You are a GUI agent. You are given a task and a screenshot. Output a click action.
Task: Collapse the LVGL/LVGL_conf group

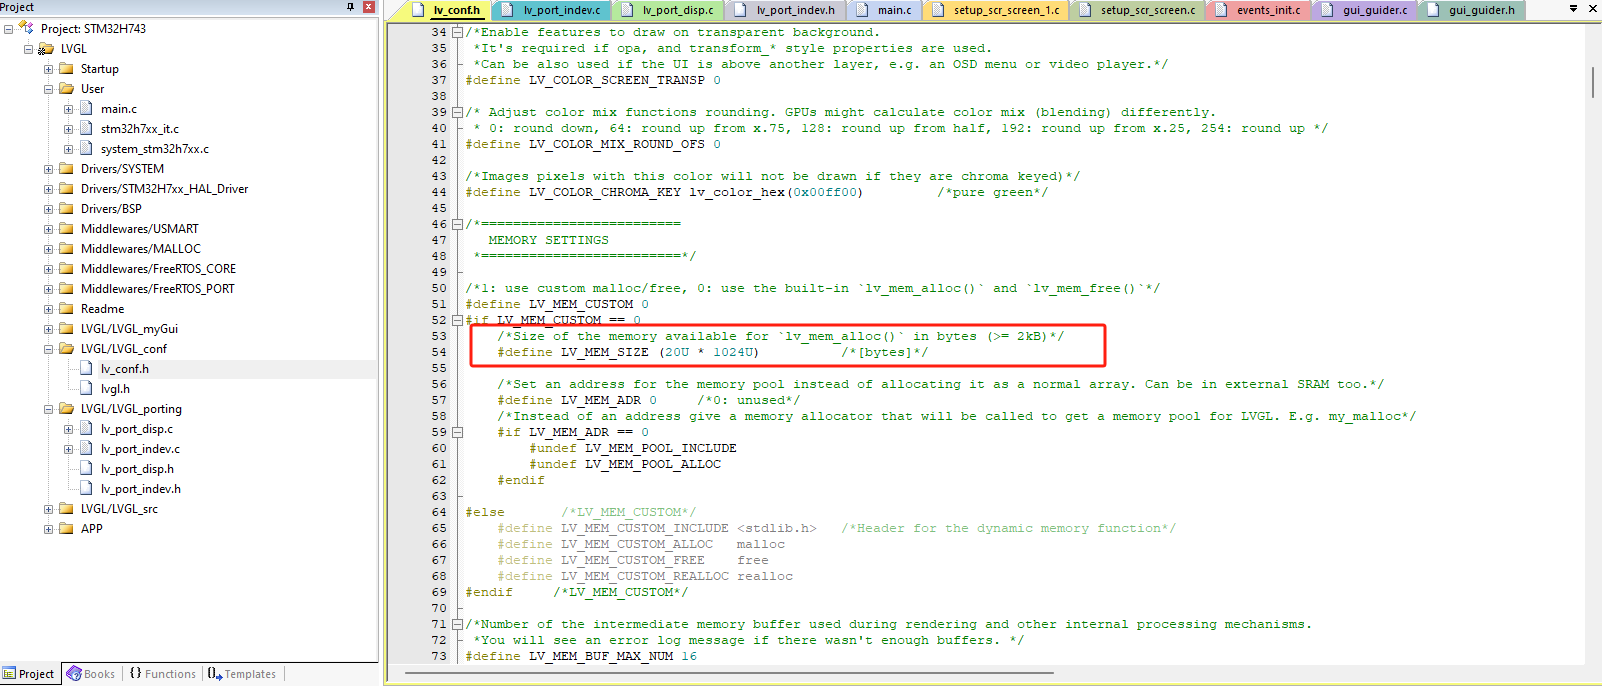coord(48,349)
